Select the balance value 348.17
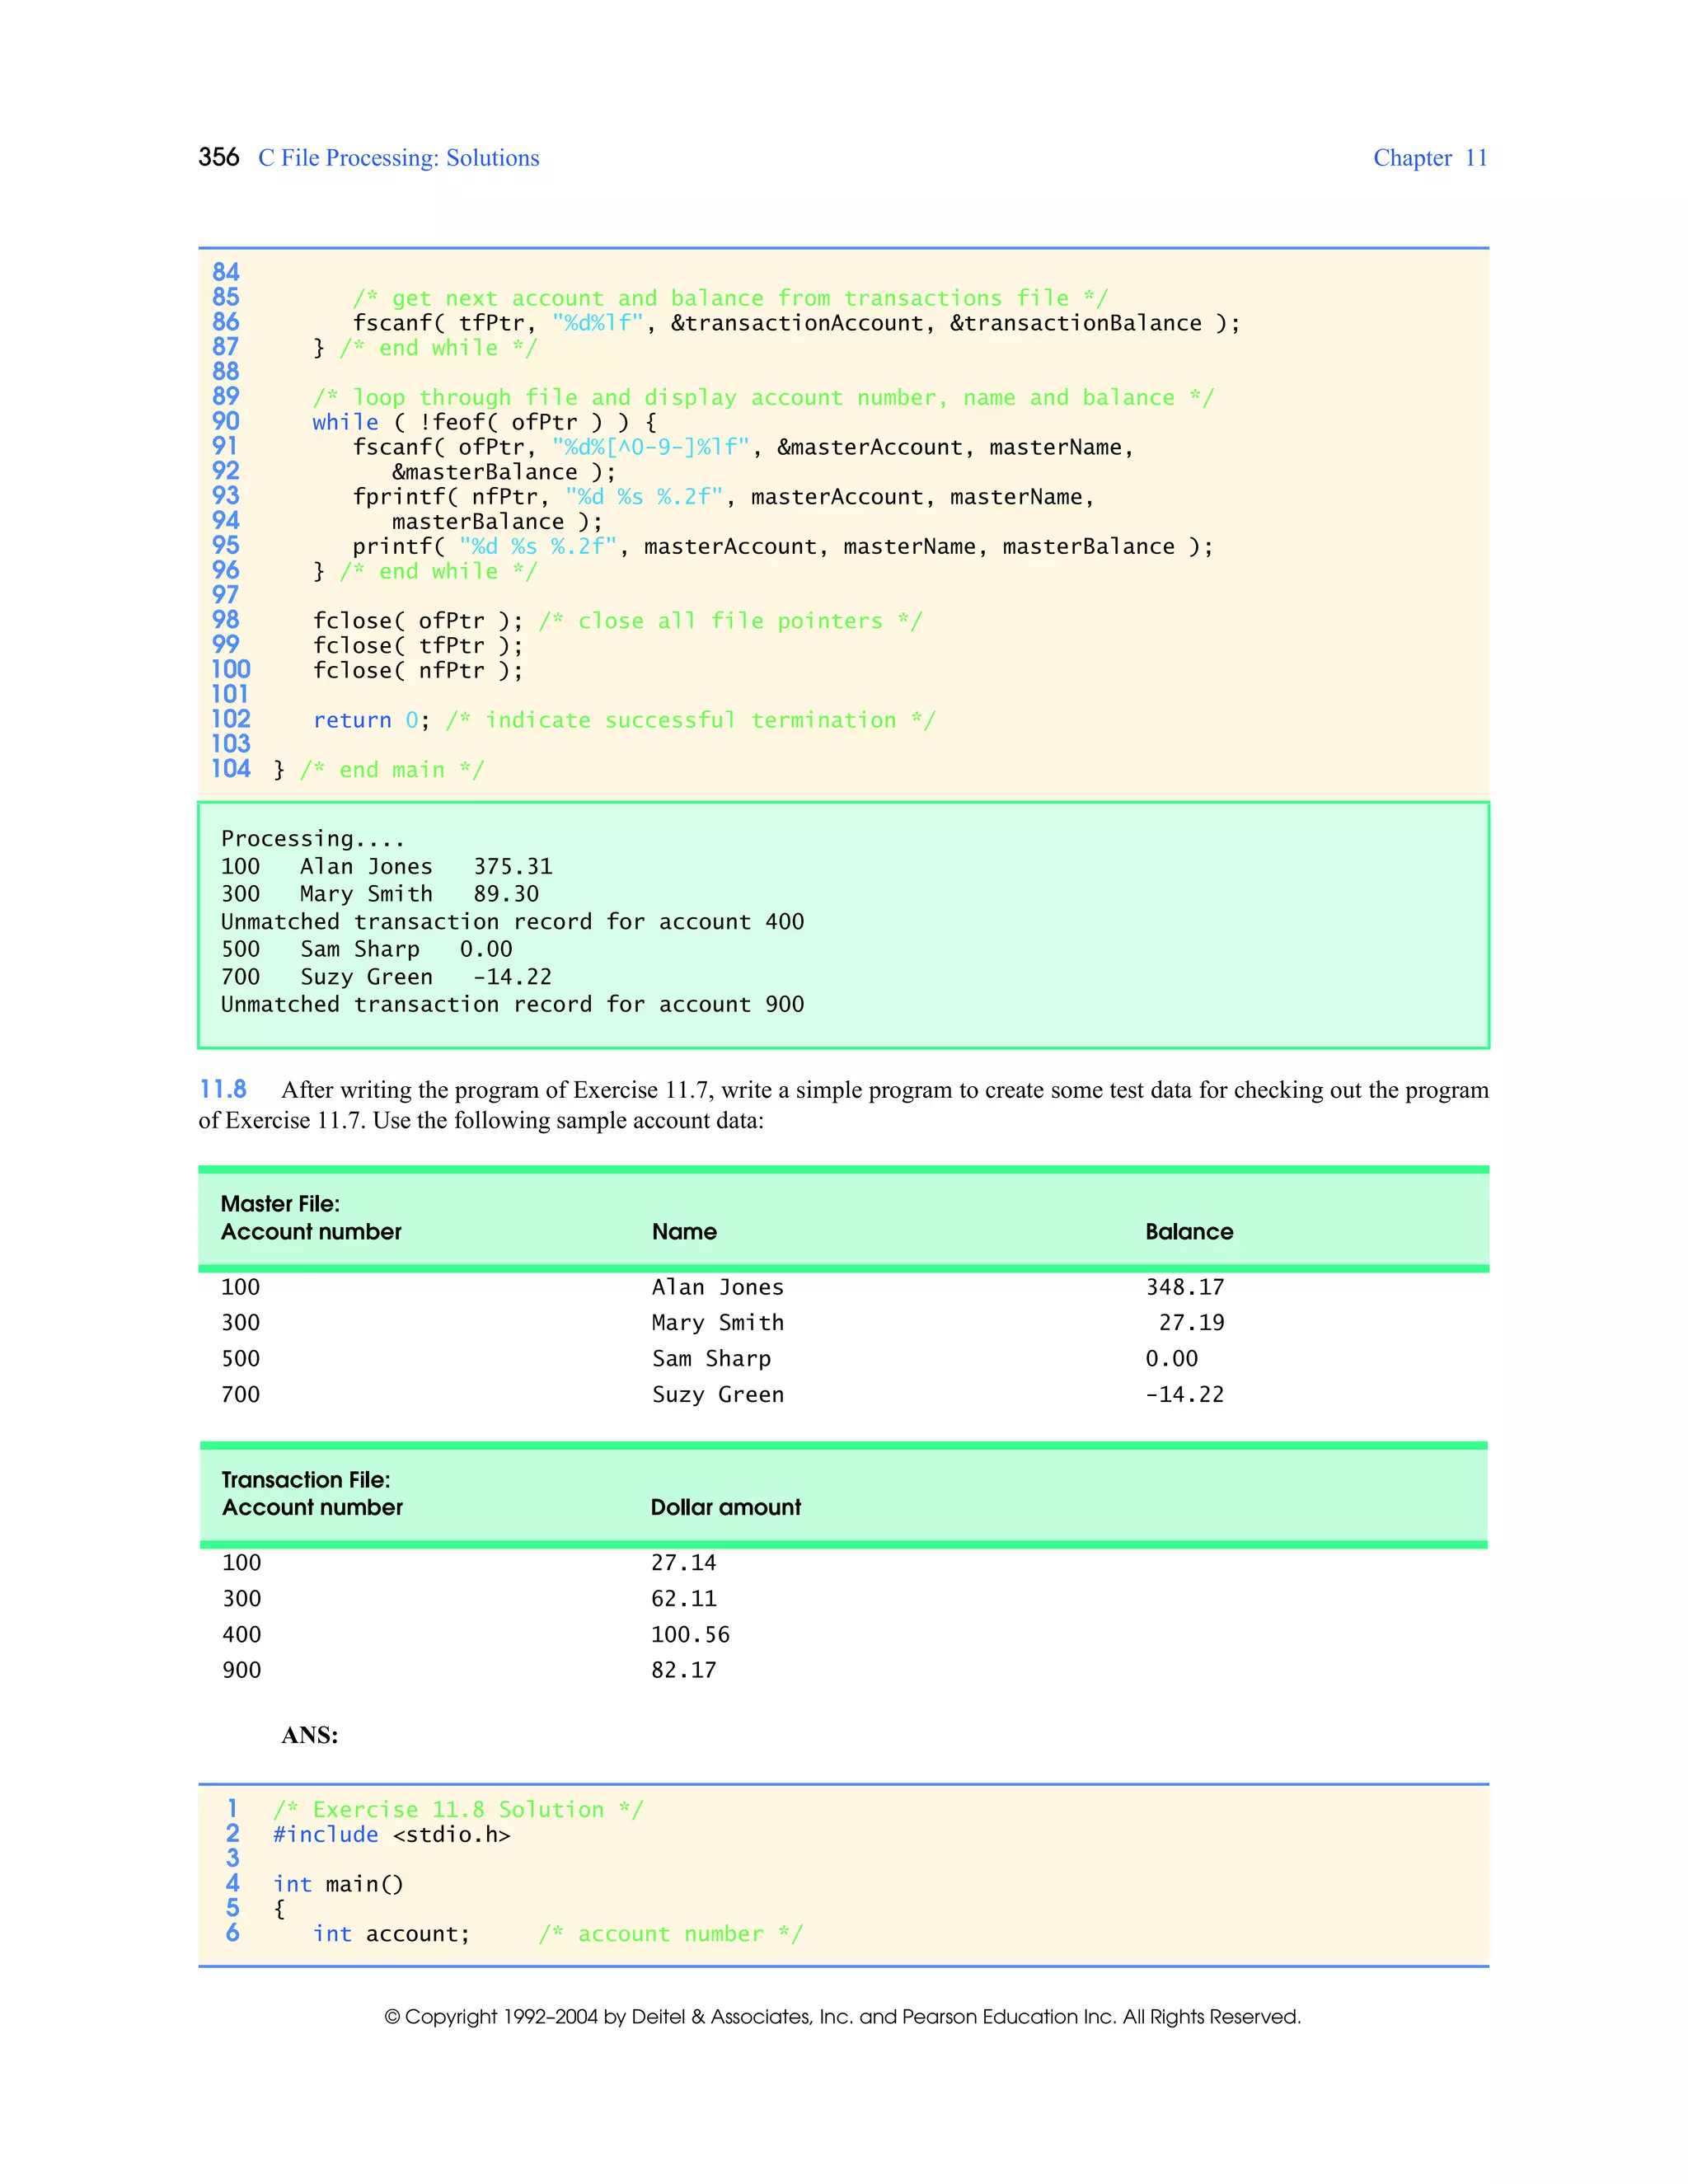This screenshot has height=2184, width=1688. click(x=1184, y=1287)
